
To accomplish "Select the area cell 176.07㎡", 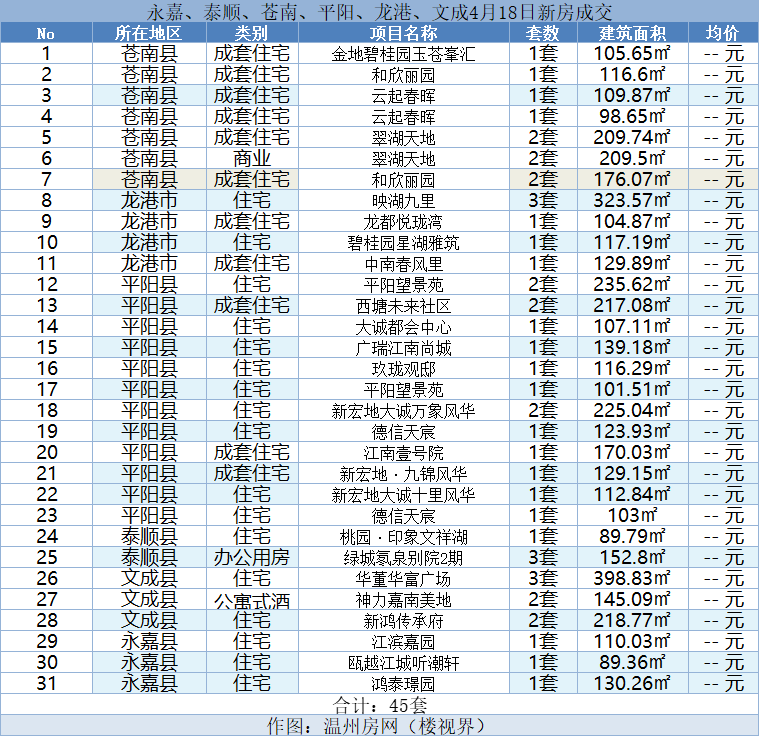I will 632,180.
